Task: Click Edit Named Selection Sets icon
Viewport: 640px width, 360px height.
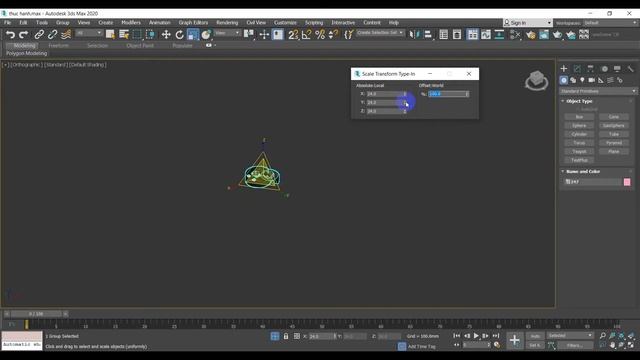Action: pos(348,35)
